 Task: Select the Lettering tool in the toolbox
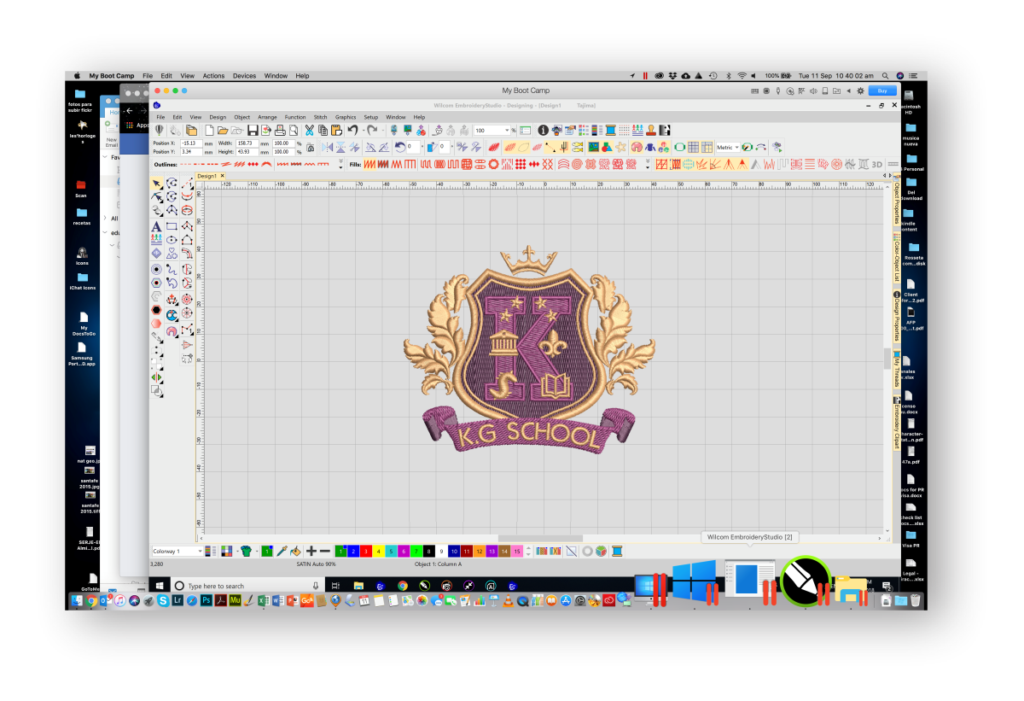click(x=157, y=226)
